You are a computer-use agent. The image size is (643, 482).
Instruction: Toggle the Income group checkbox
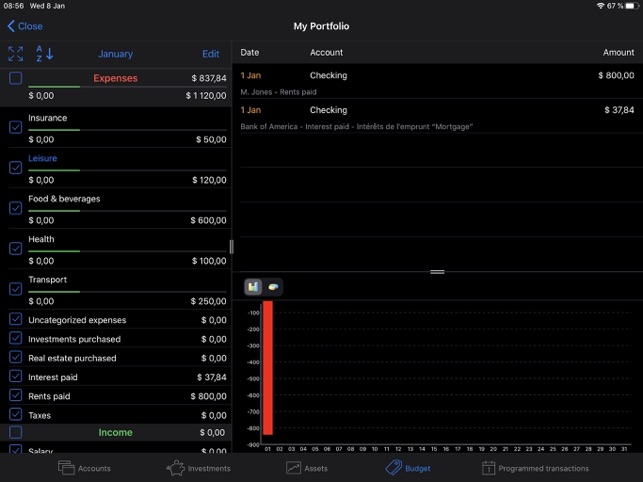(16, 432)
